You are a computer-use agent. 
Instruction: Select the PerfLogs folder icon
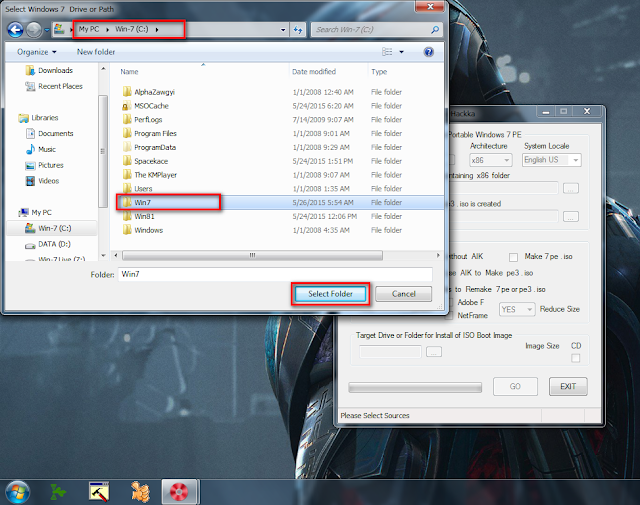pos(127,120)
